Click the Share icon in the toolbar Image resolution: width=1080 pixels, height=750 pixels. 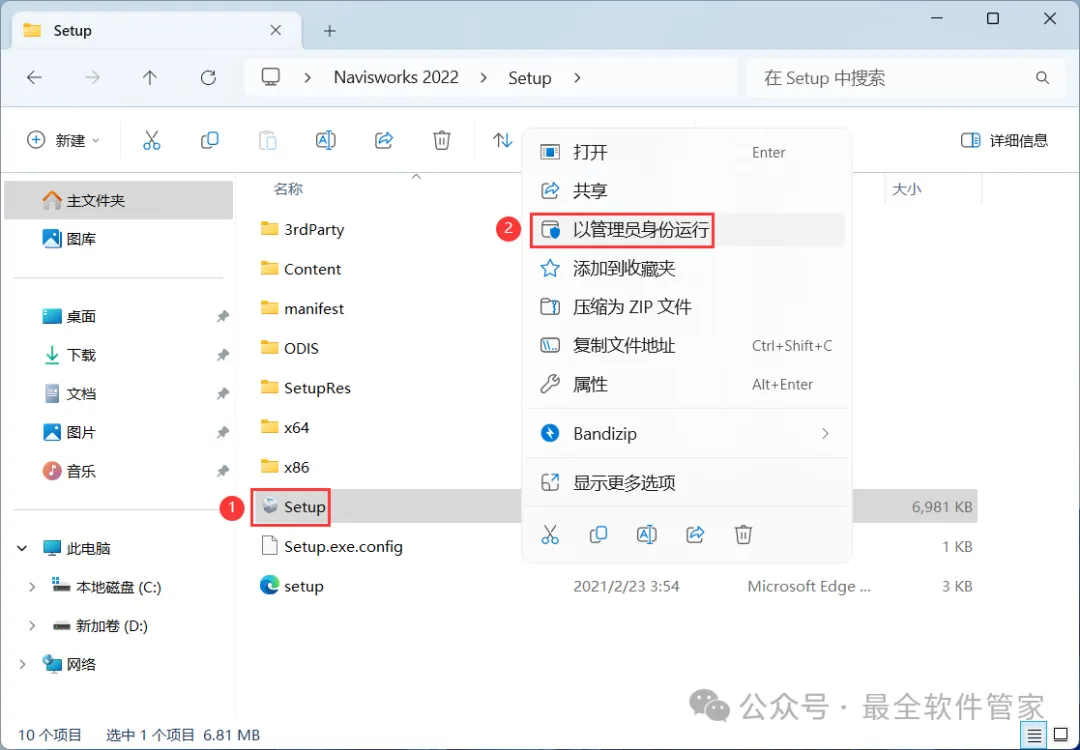coord(384,140)
